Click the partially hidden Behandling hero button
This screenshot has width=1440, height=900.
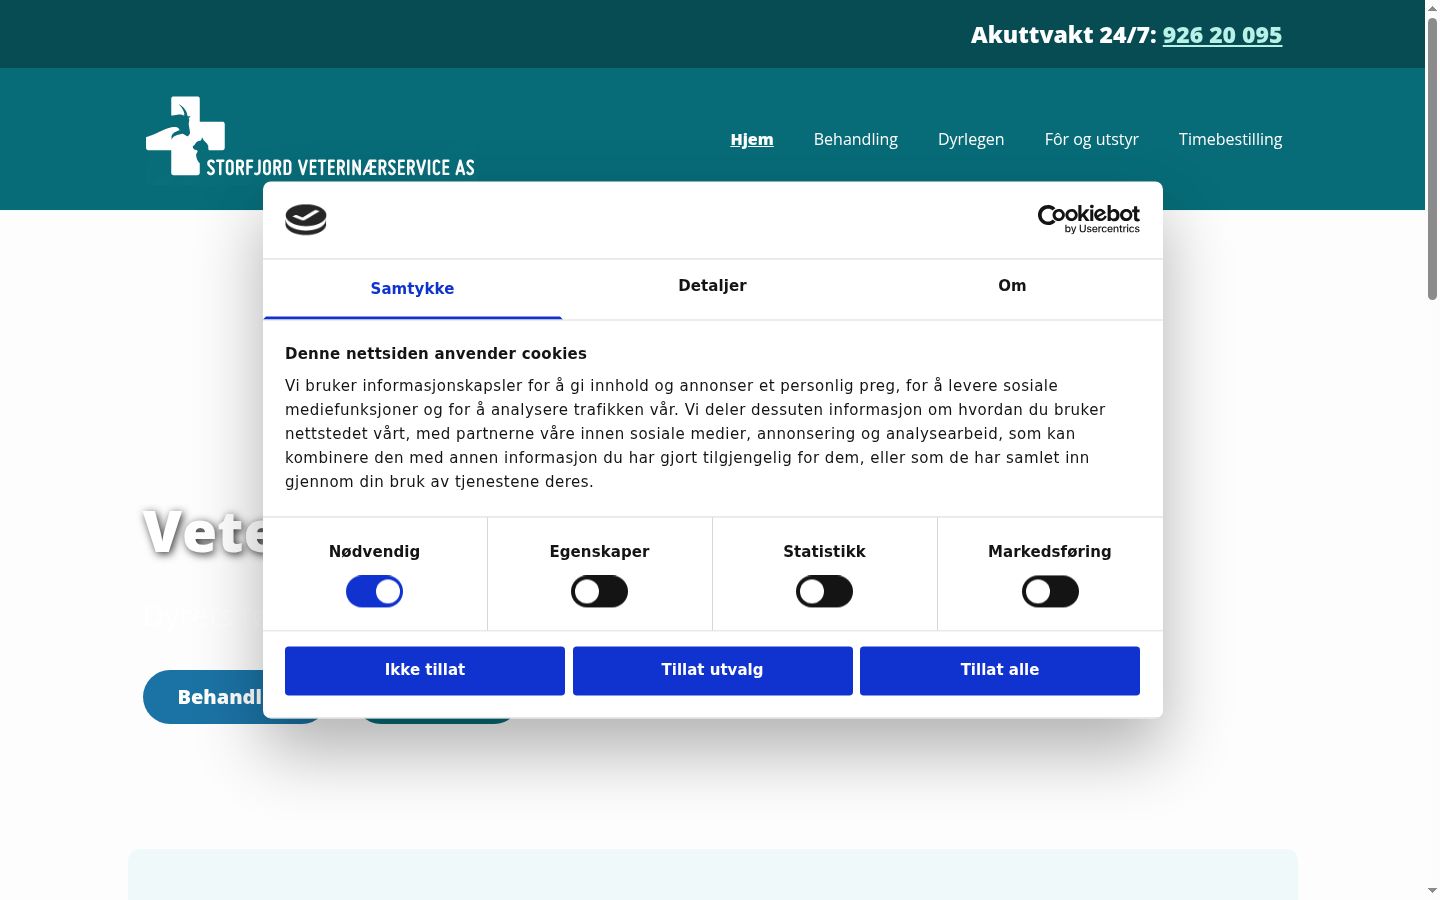[203, 697]
